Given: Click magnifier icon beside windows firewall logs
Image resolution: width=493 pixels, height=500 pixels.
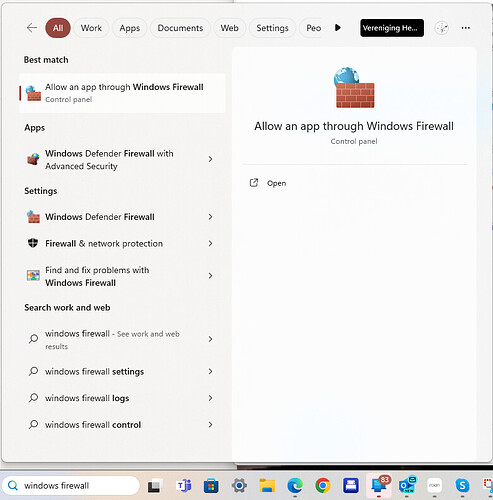Looking at the screenshot, I should (33, 397).
